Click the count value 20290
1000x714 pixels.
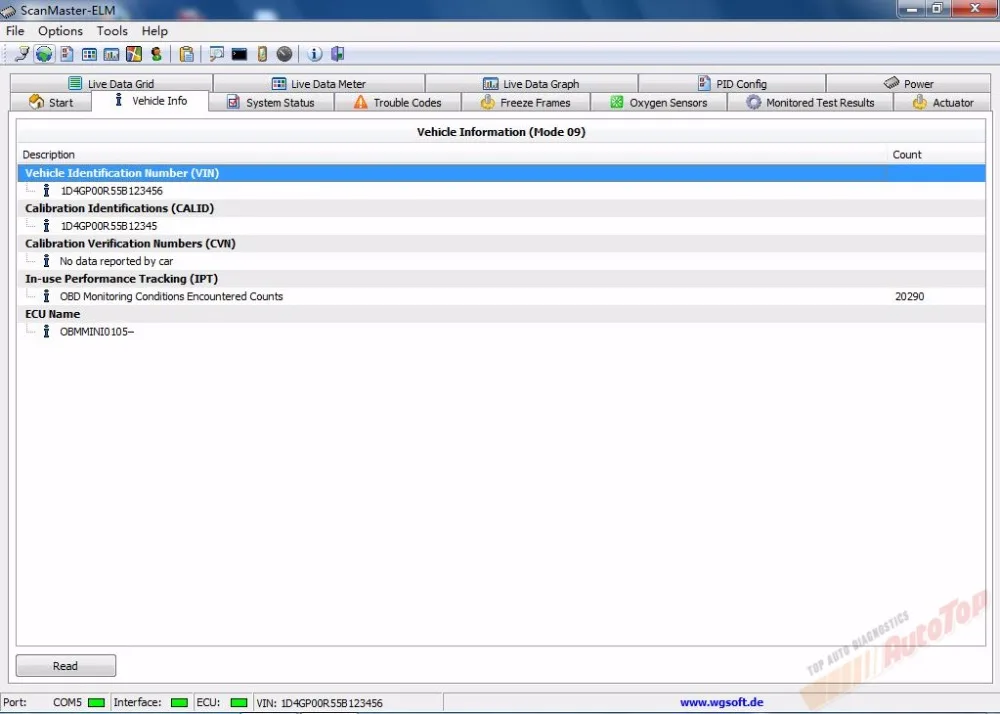pyautogui.click(x=909, y=296)
